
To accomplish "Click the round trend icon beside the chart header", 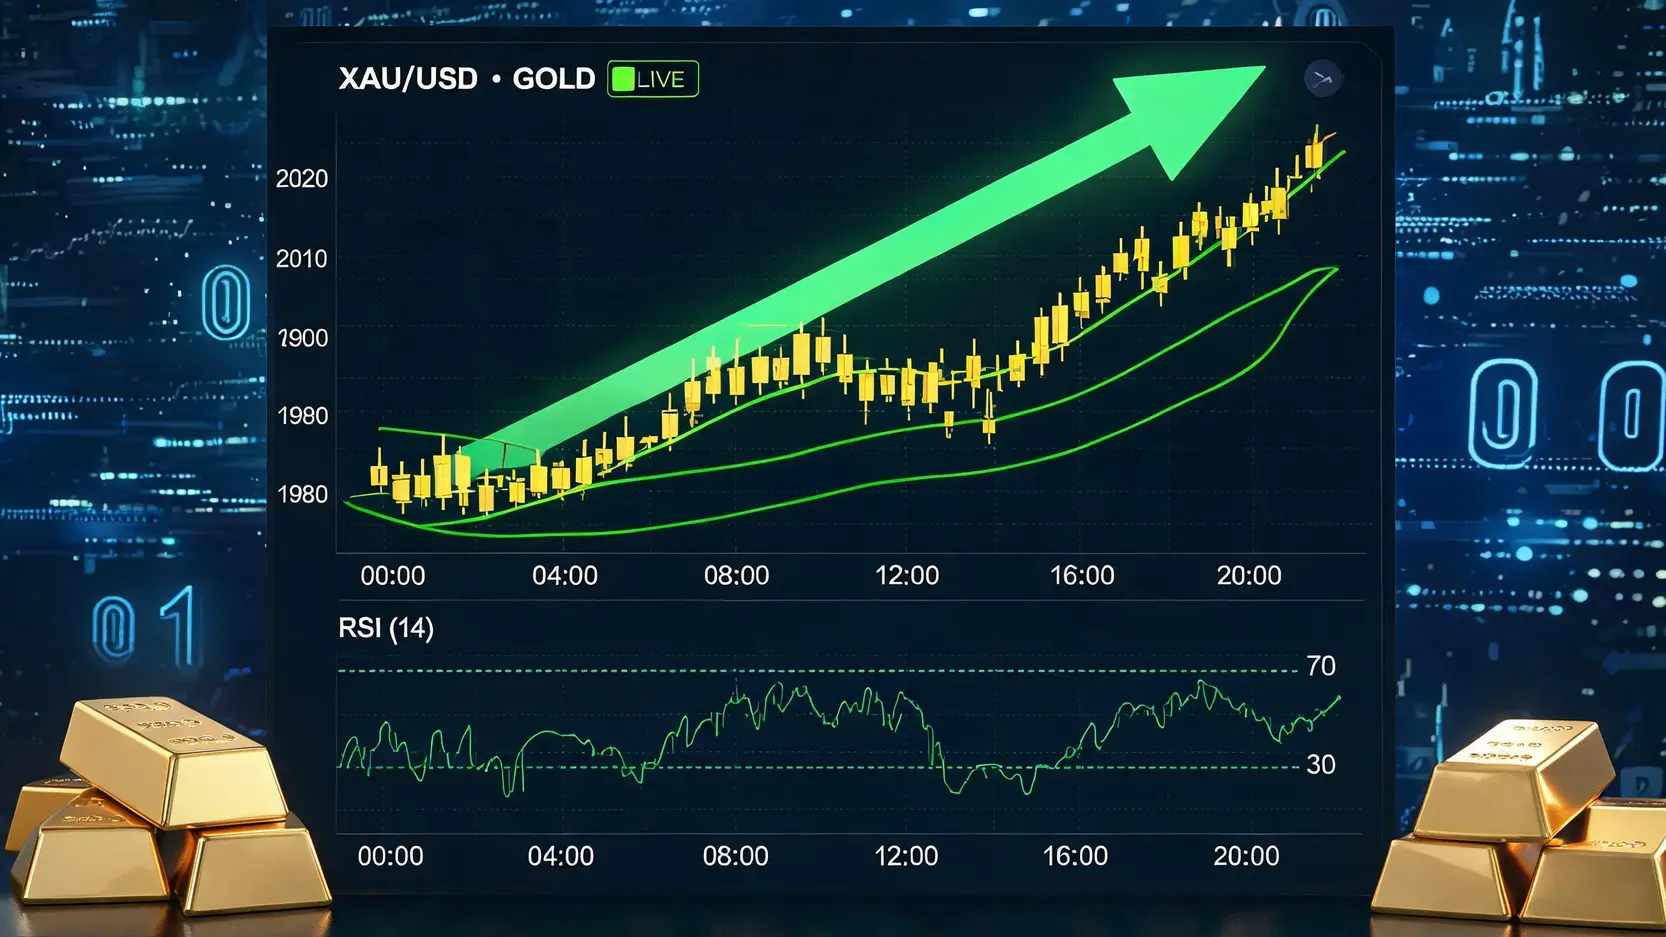I will pos(1323,78).
